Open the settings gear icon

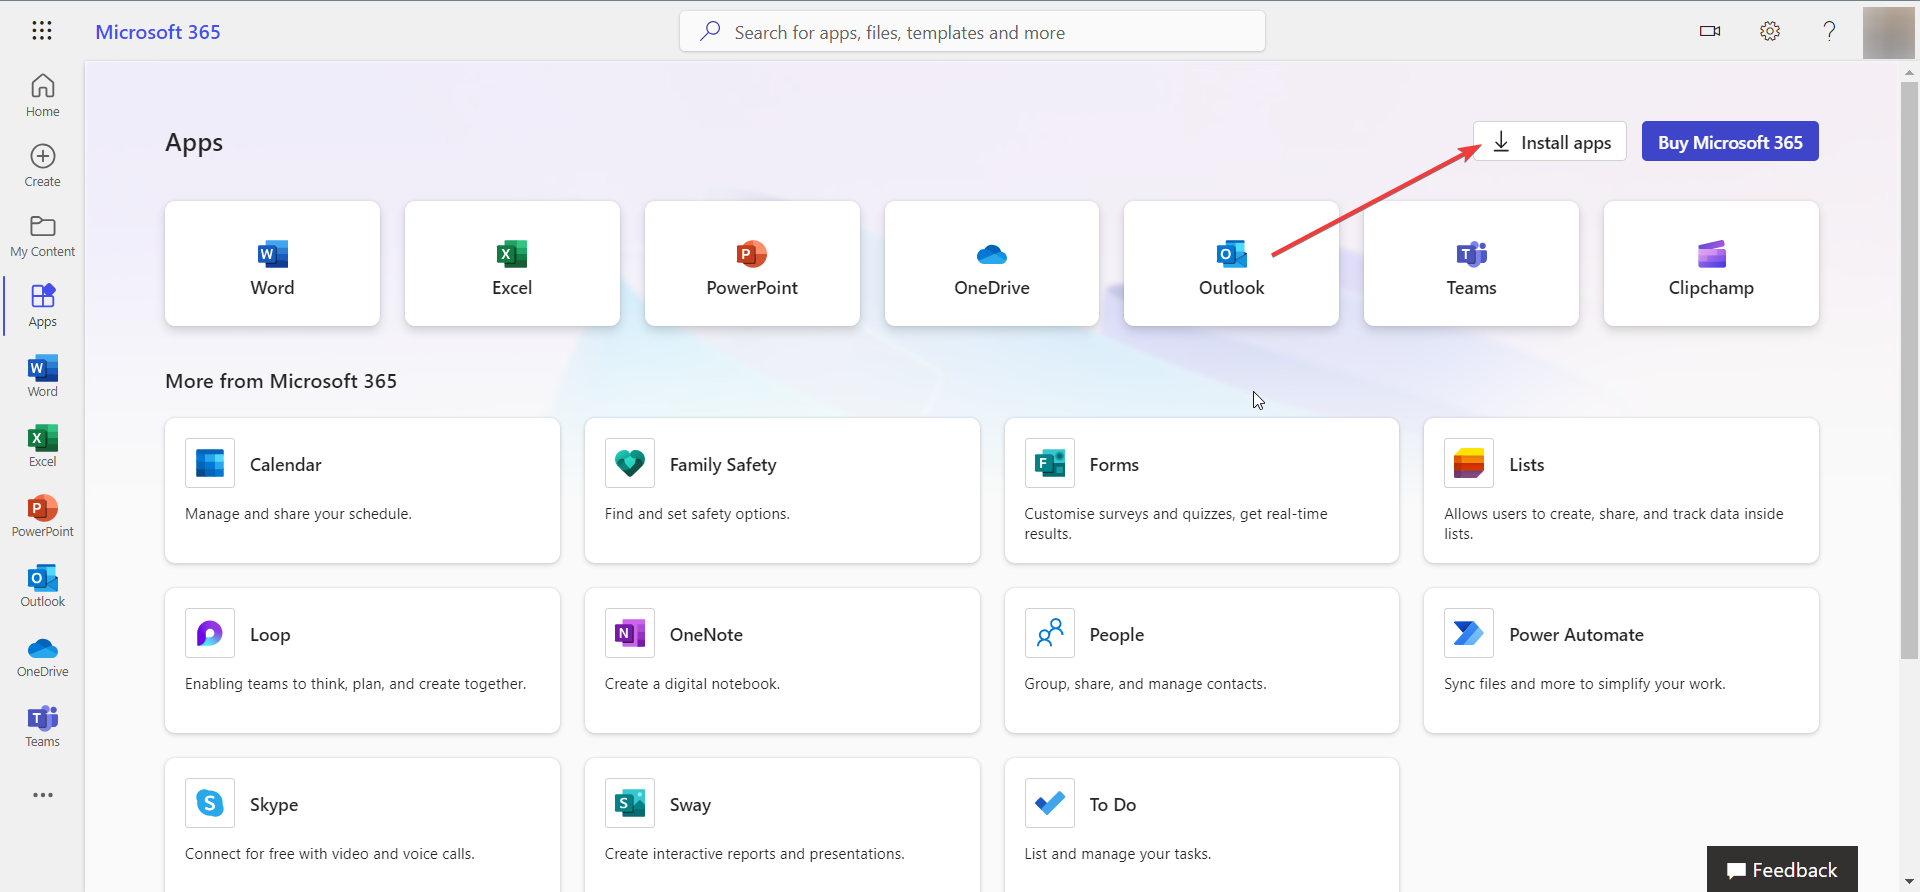point(1770,31)
